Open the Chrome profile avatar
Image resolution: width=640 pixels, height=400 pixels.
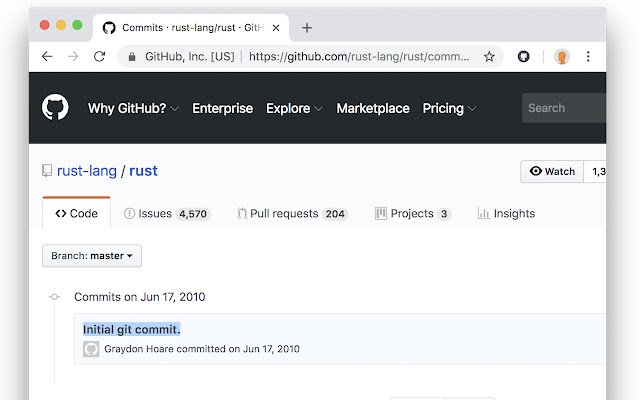[x=562, y=56]
